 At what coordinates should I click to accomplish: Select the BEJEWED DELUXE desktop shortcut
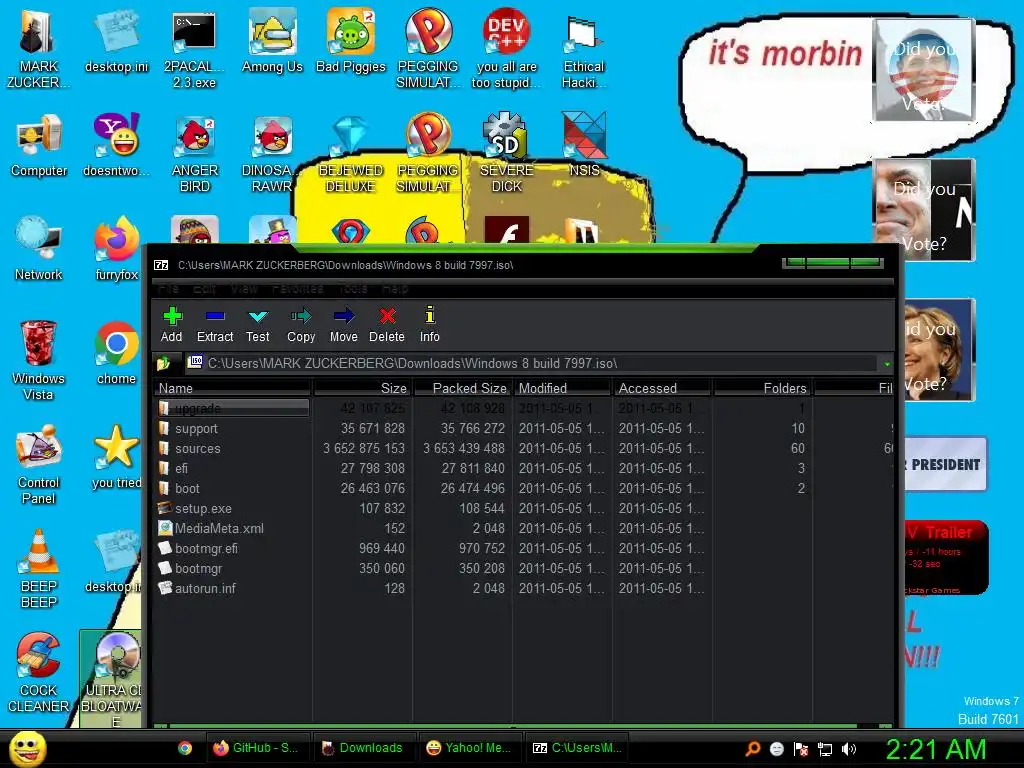pos(351,153)
